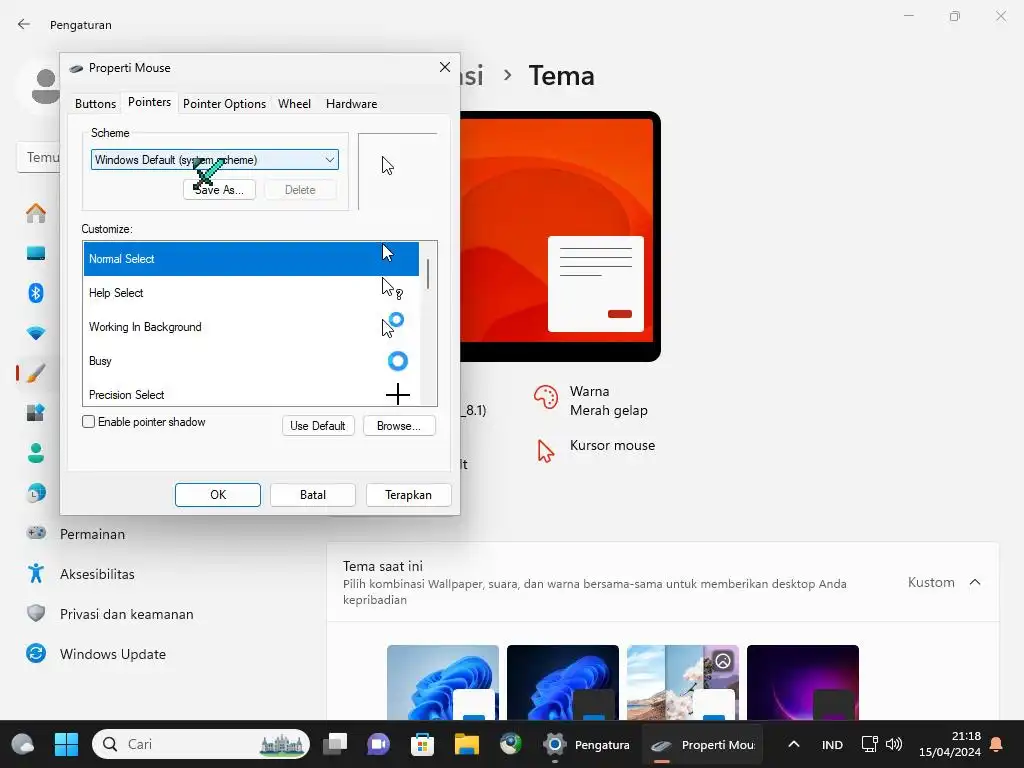
Task: Open Kursor mouse setting link
Action: 594,451
